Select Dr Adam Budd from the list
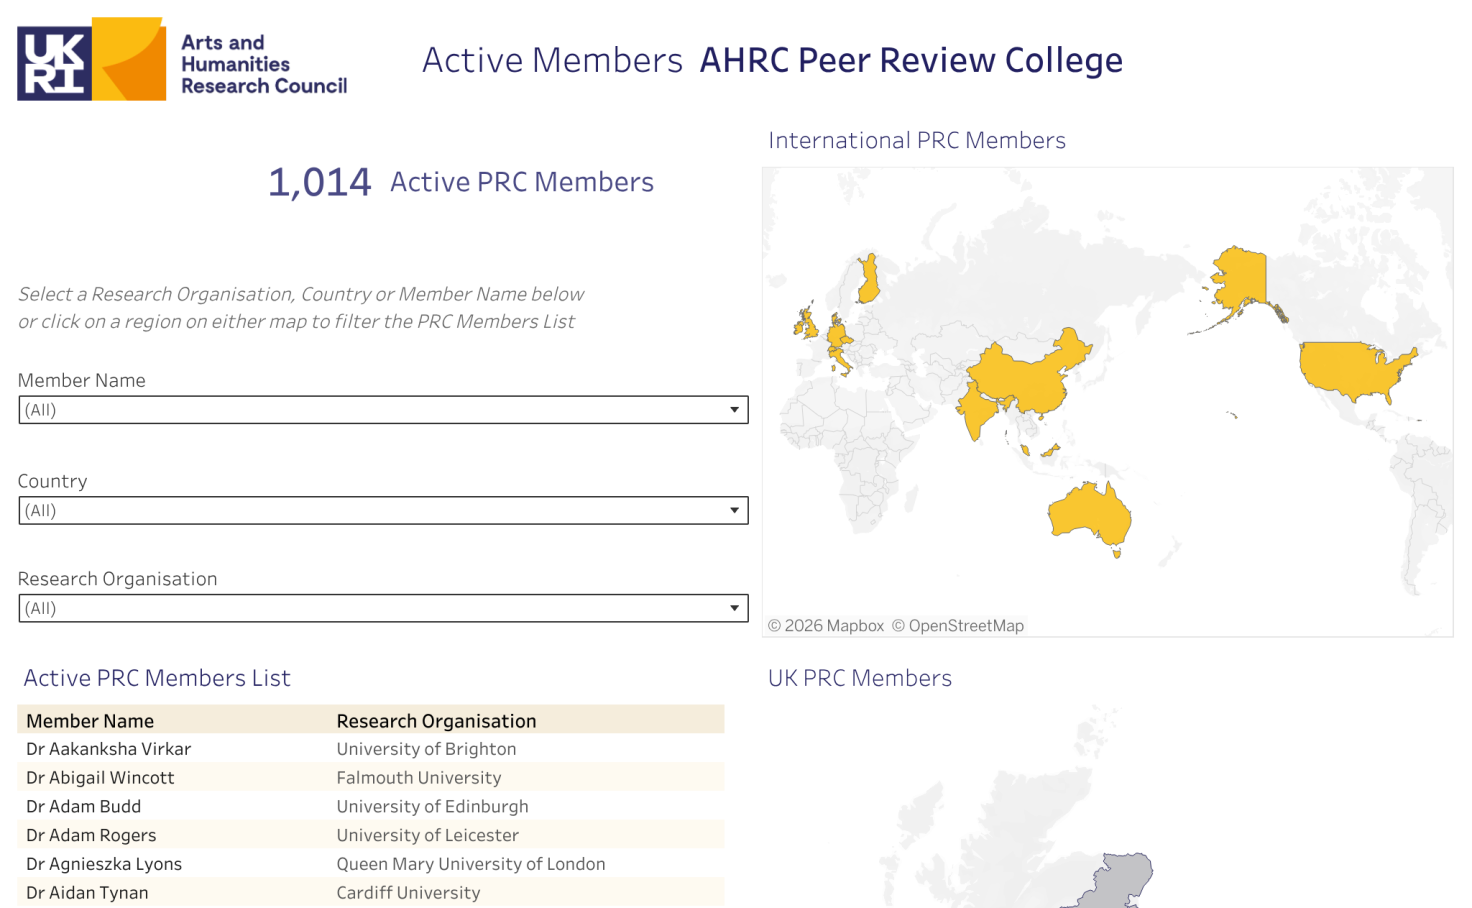This screenshot has width=1472, height=908. pyautogui.click(x=84, y=807)
